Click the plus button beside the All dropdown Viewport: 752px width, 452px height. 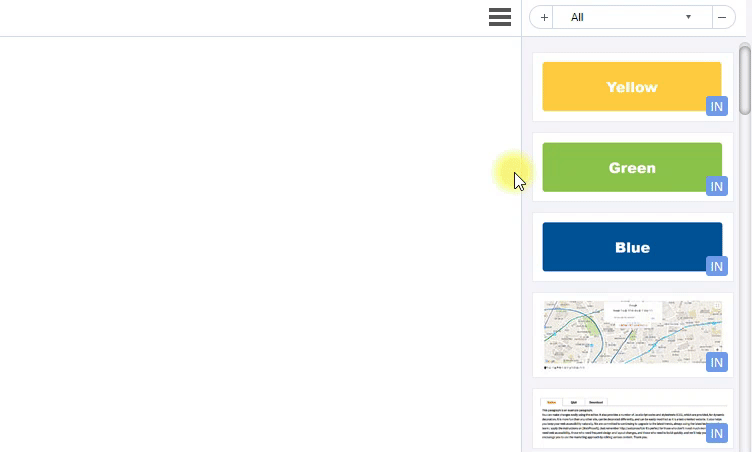pos(543,17)
